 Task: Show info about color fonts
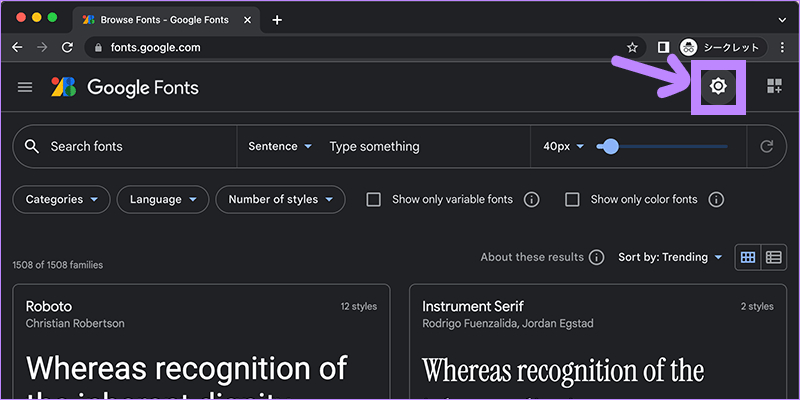click(716, 199)
